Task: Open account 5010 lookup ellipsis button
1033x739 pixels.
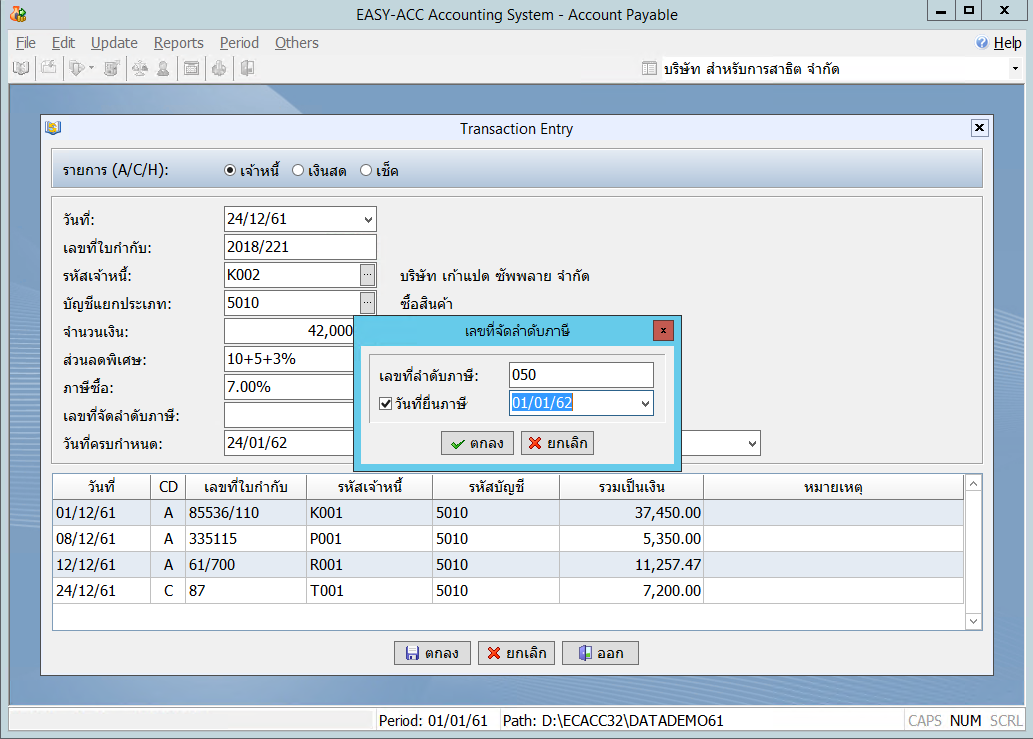Action: pyautogui.click(x=368, y=303)
